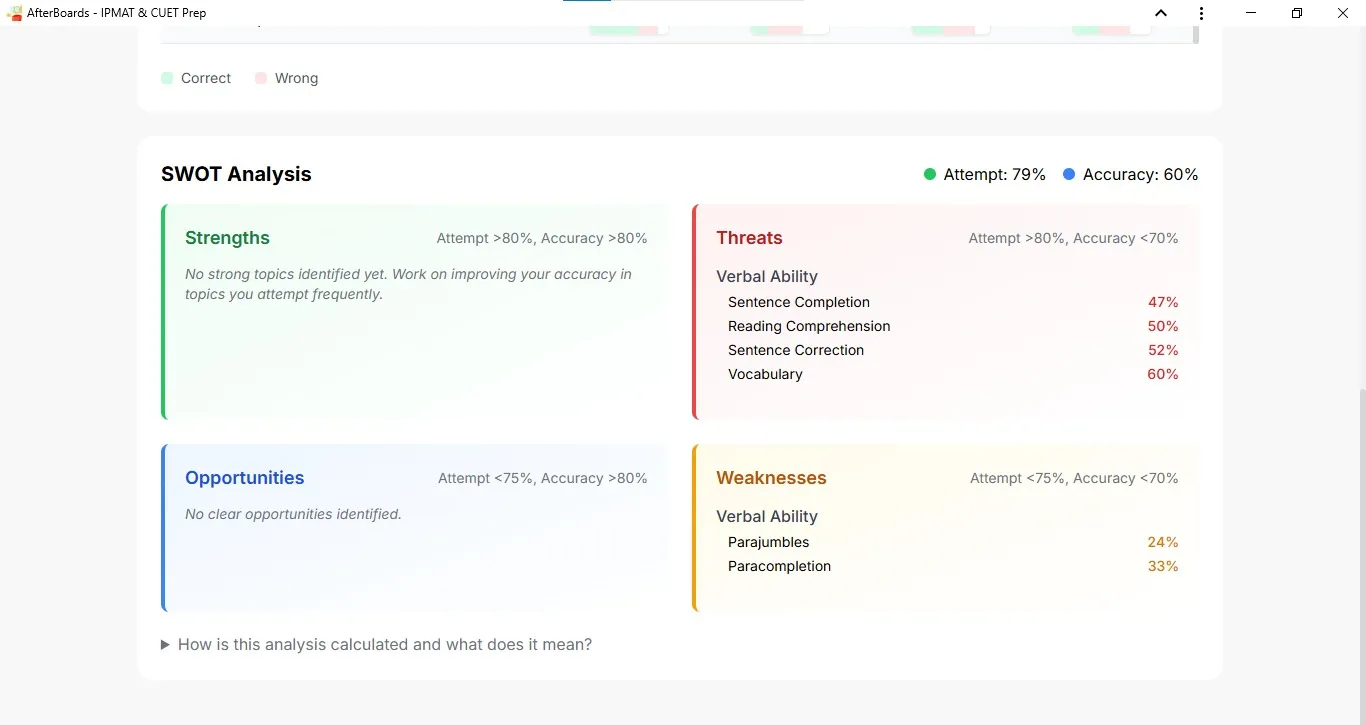Viewport: 1366px width, 725px height.
Task: Click Verbal Ability under Weaknesses
Action: [x=767, y=517]
